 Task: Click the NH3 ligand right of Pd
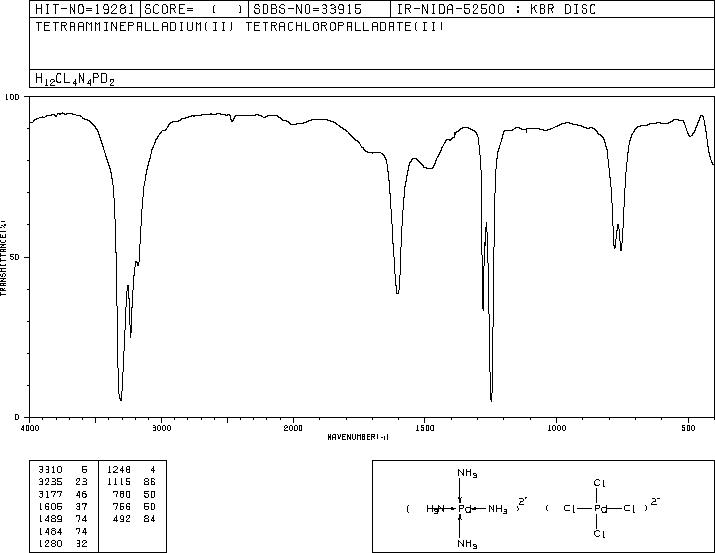pos(498,509)
